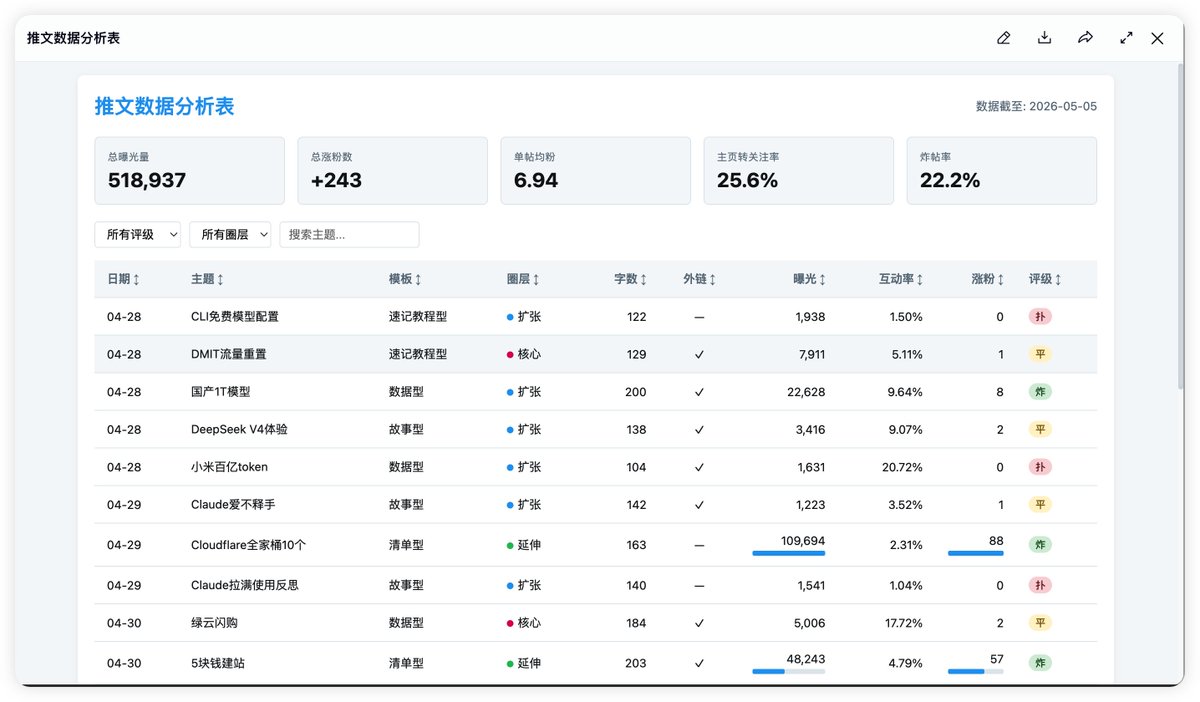Click 平 rating badge in Claude爱不释手 row
The image size is (1200, 702).
click(x=1040, y=505)
